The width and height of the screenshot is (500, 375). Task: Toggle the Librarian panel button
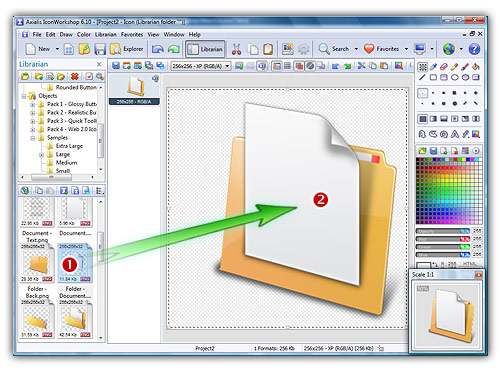coord(205,49)
